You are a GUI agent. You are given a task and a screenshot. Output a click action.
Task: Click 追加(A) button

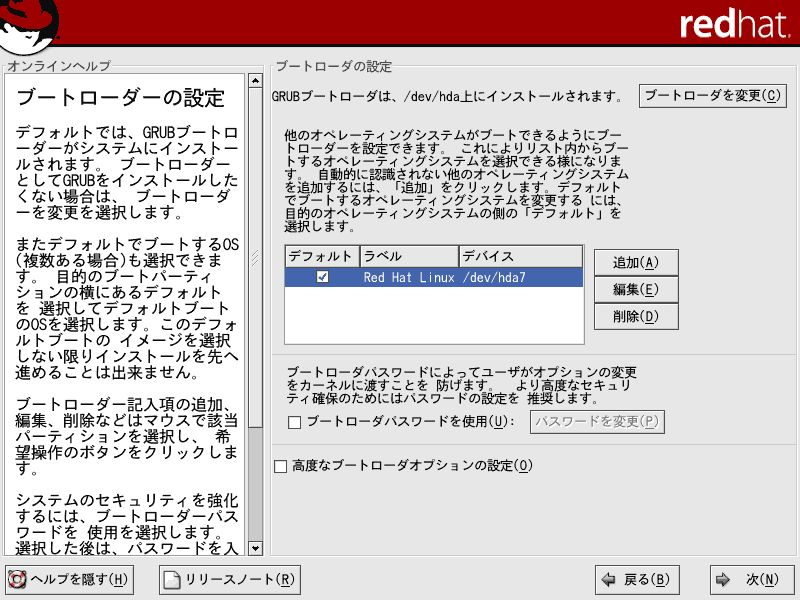coord(636,263)
